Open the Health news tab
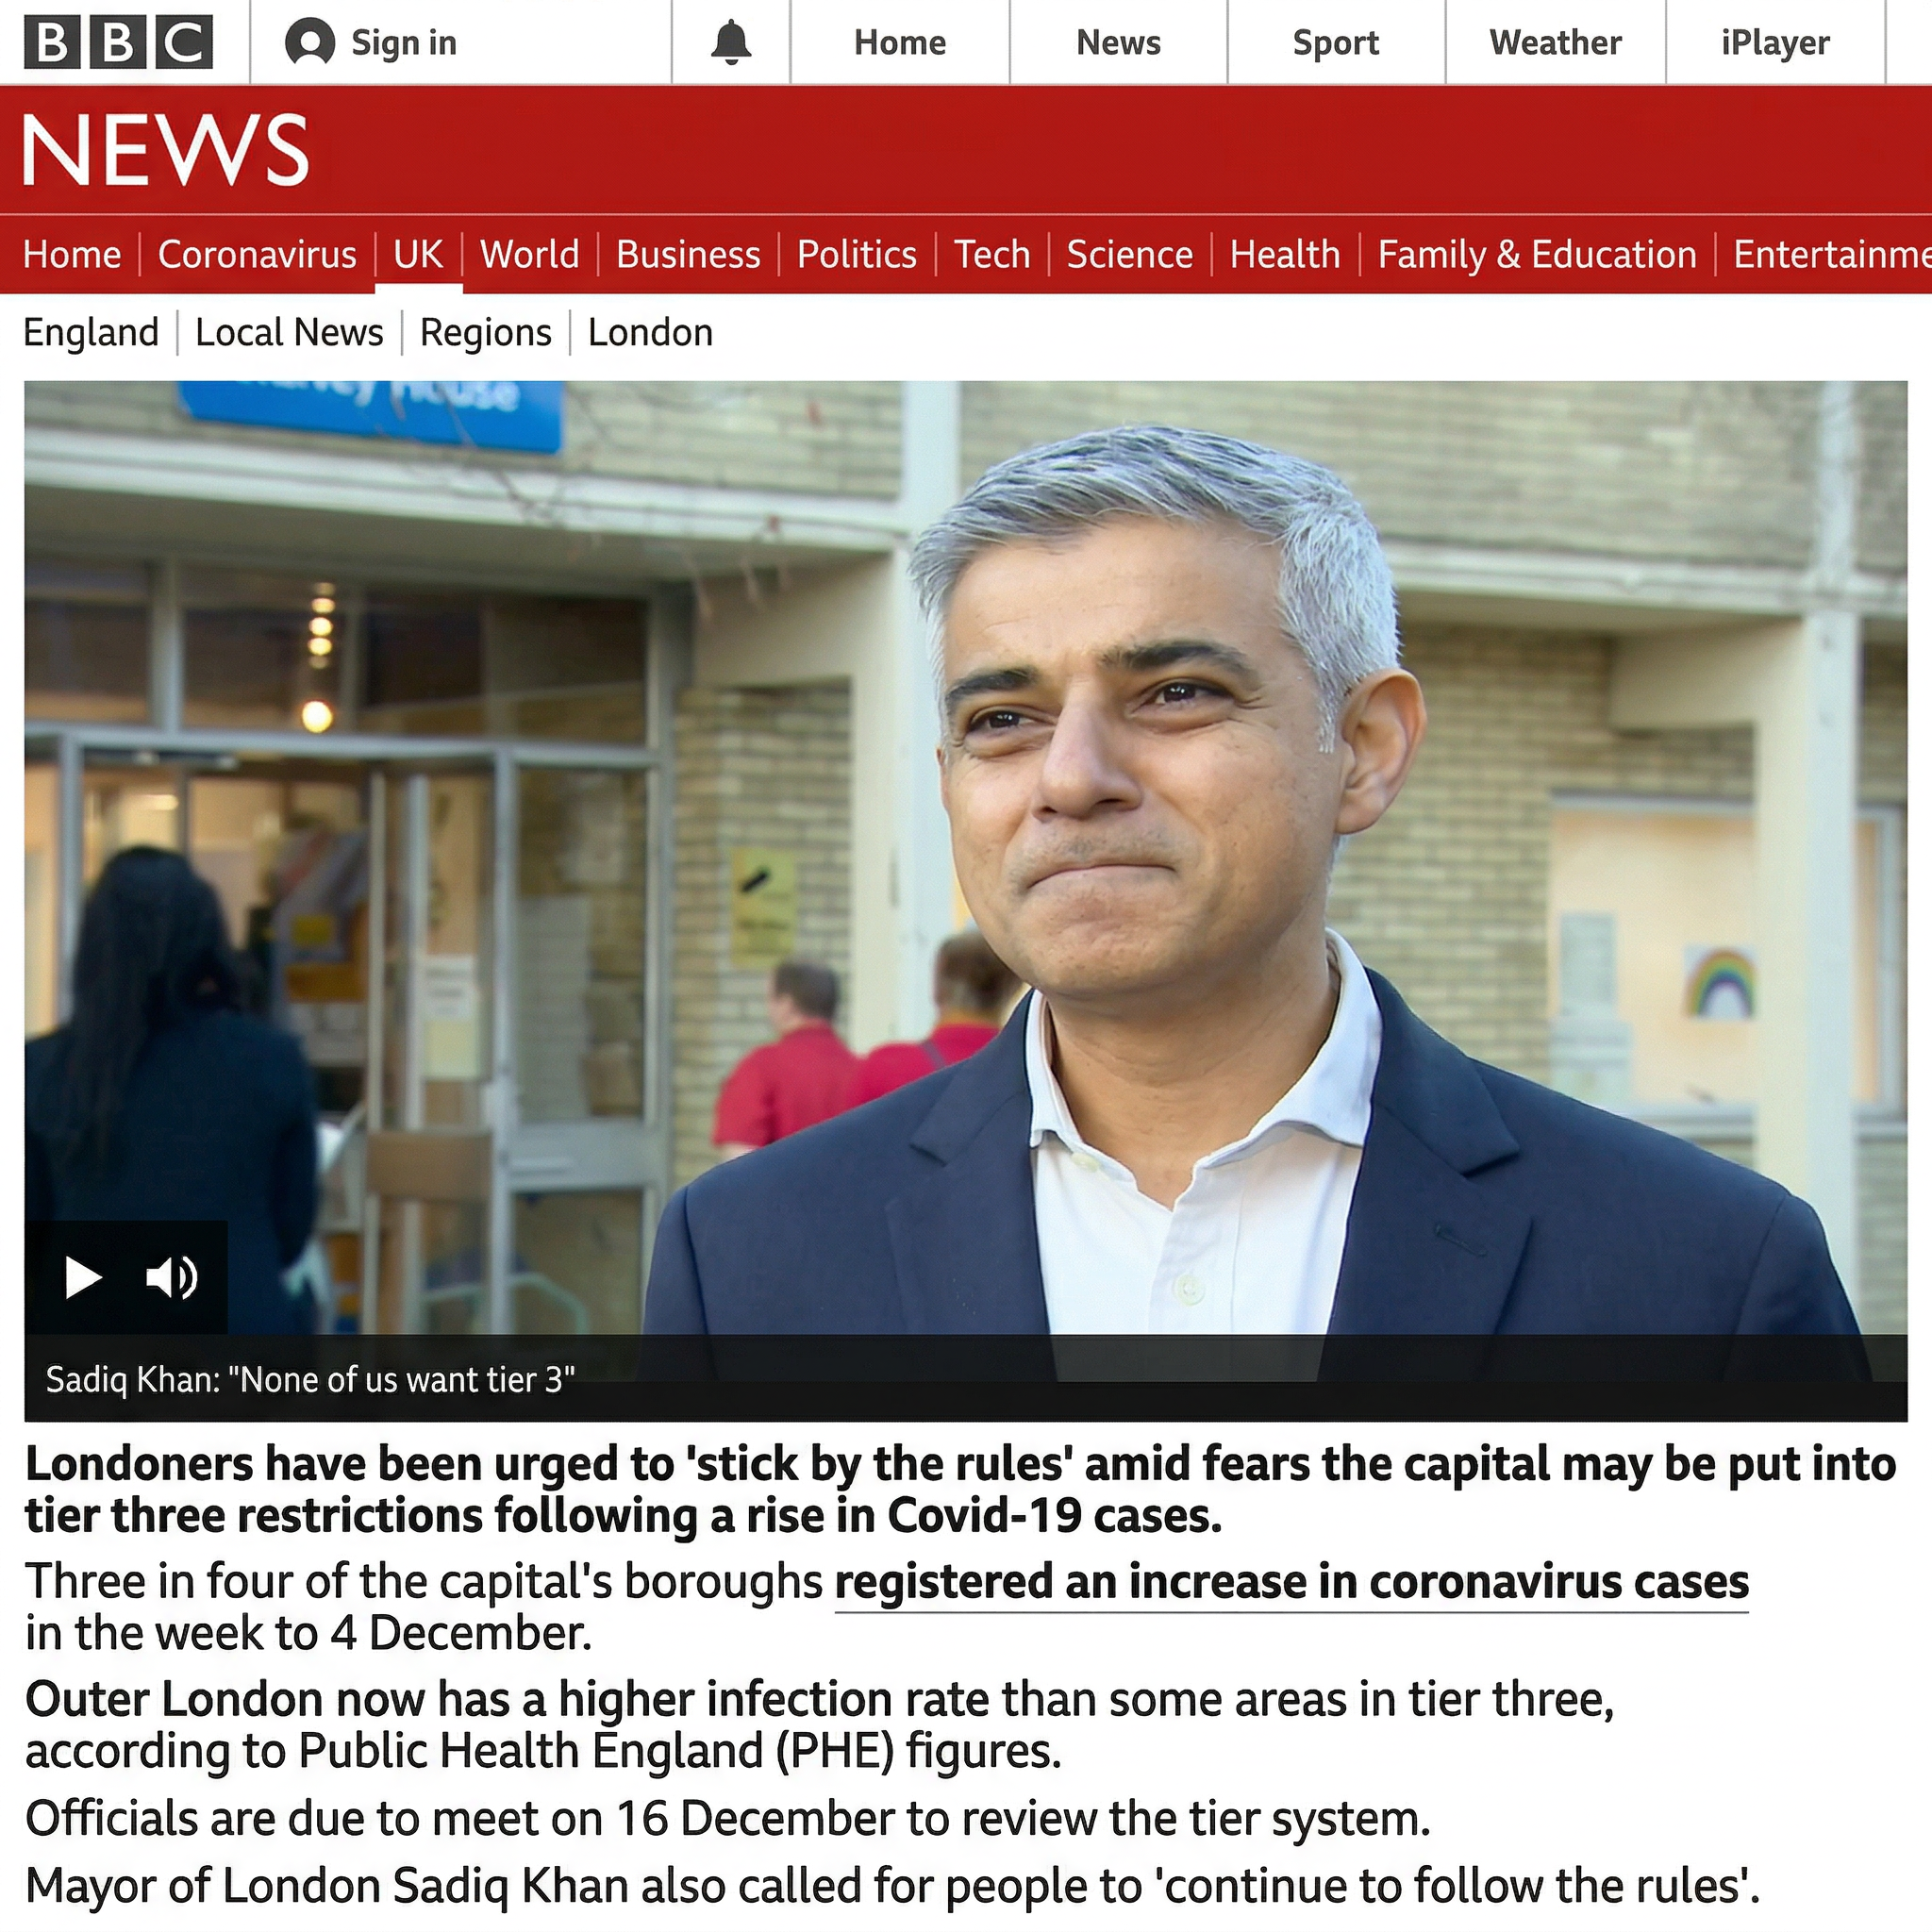 1285,254
